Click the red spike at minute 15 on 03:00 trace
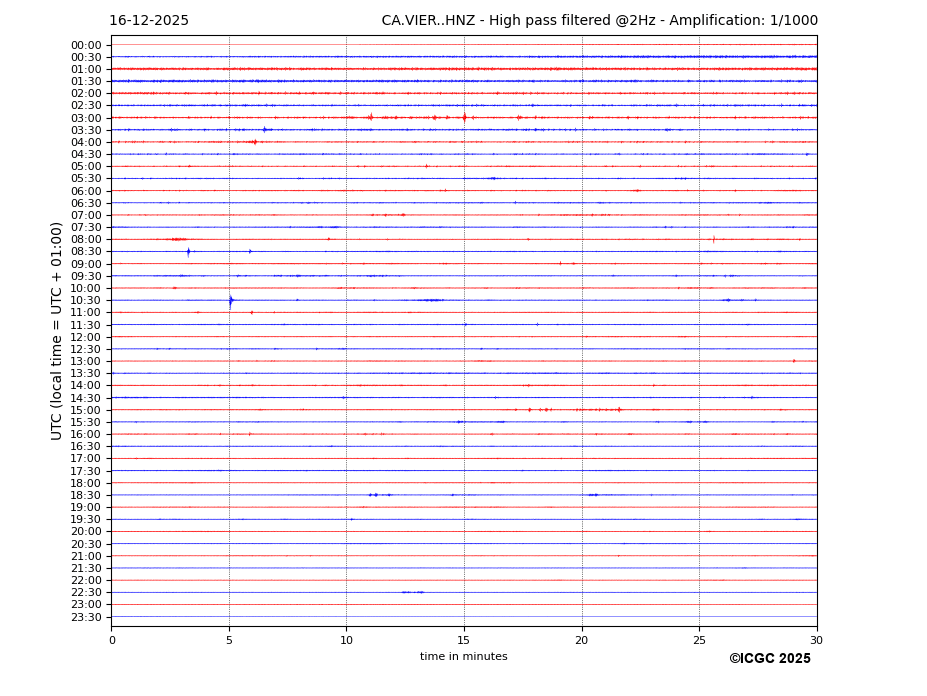The image size is (927, 696). tap(464, 118)
